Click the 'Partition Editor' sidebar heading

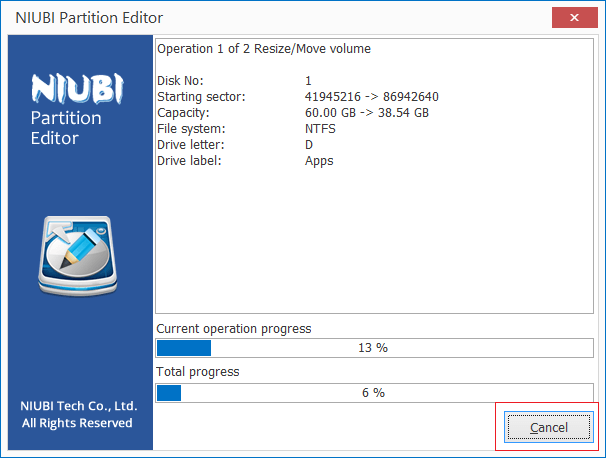(66, 128)
